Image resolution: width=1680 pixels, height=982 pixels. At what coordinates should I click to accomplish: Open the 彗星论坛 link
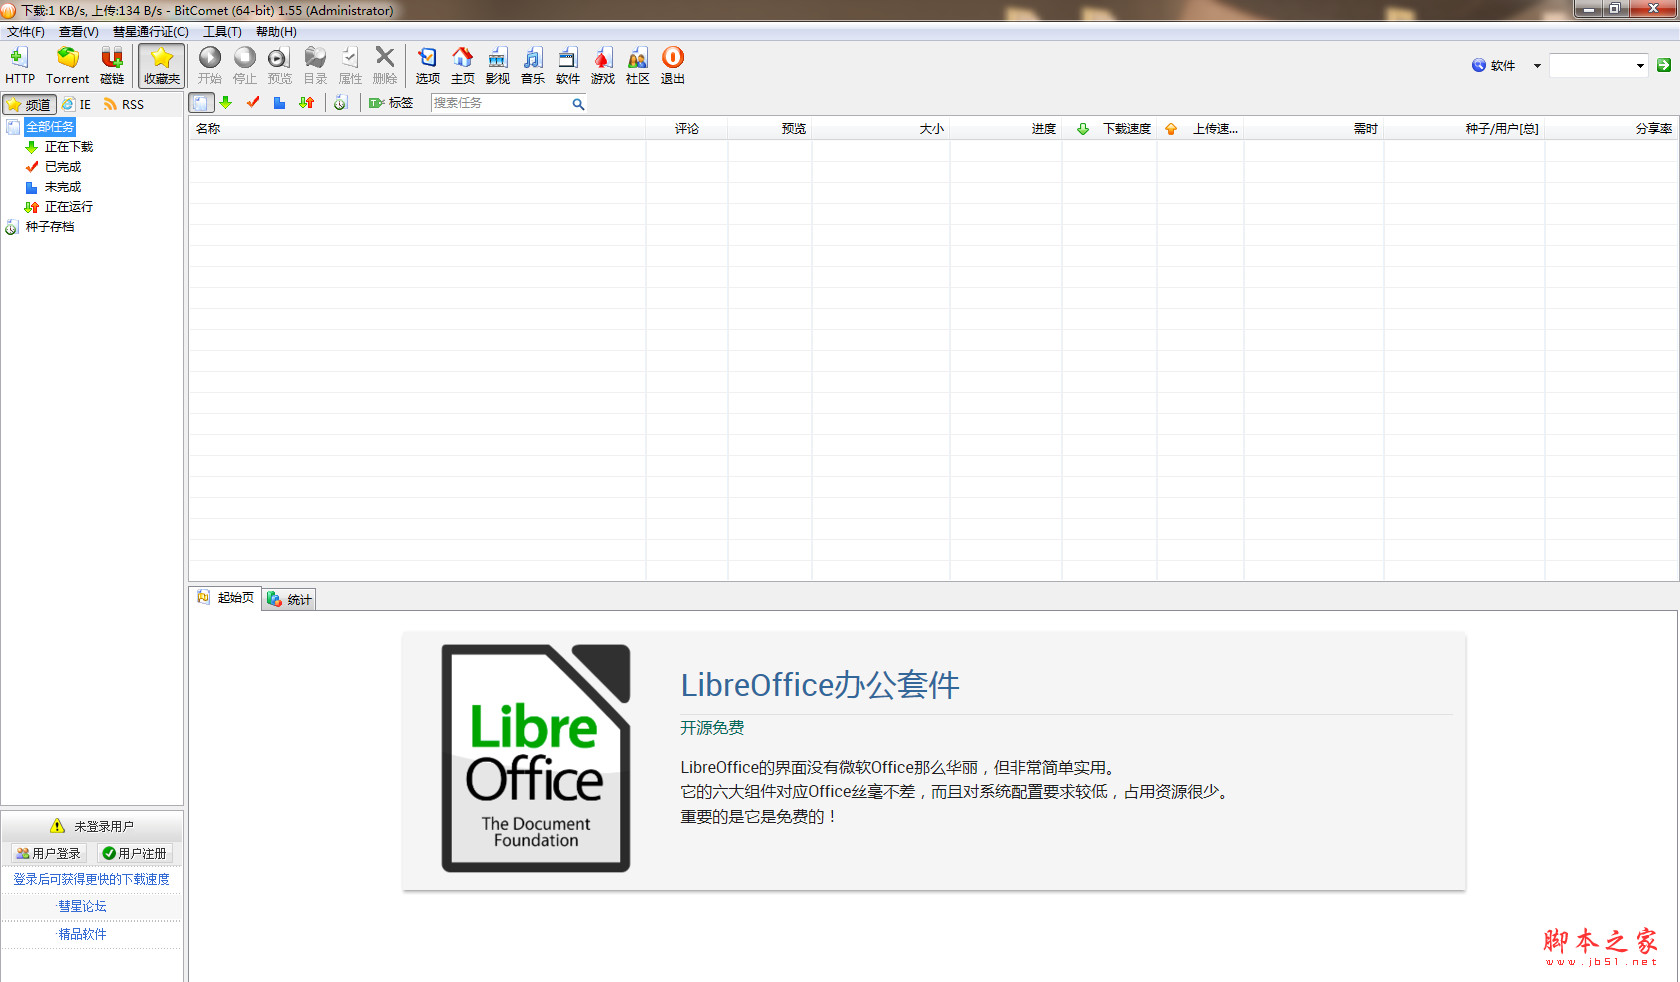click(x=82, y=906)
